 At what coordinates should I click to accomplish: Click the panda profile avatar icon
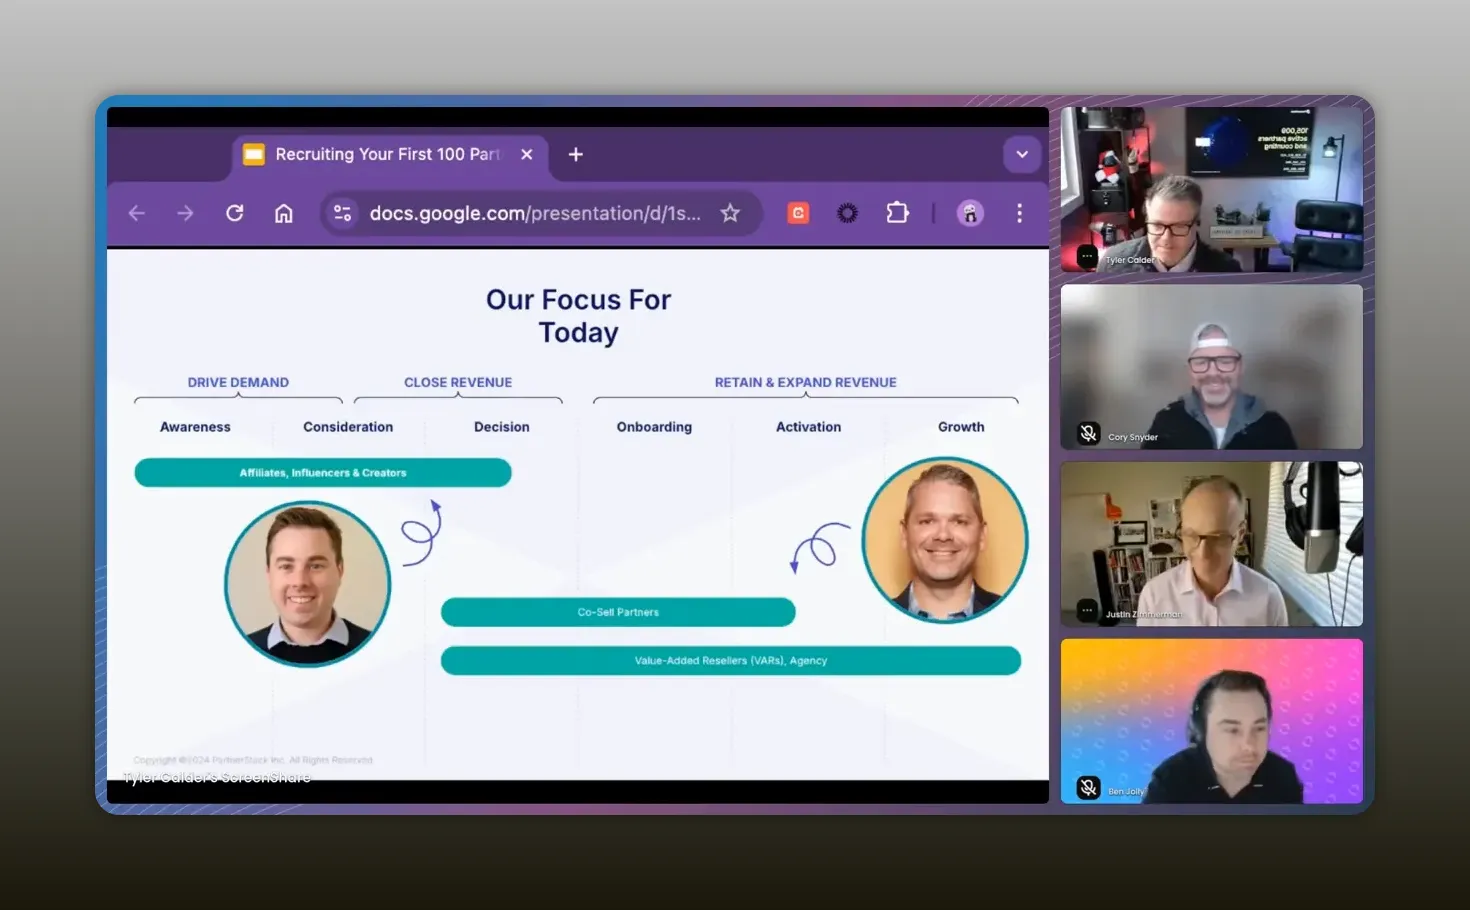(969, 213)
